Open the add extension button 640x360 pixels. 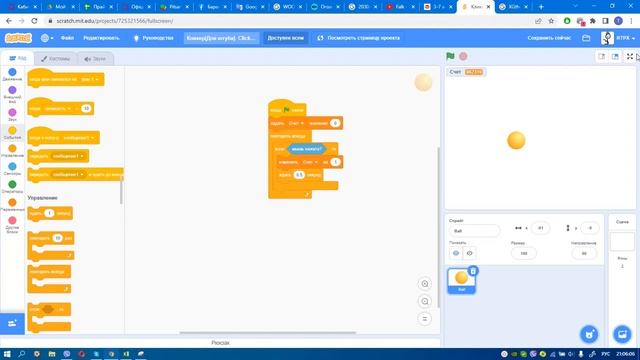click(12, 323)
